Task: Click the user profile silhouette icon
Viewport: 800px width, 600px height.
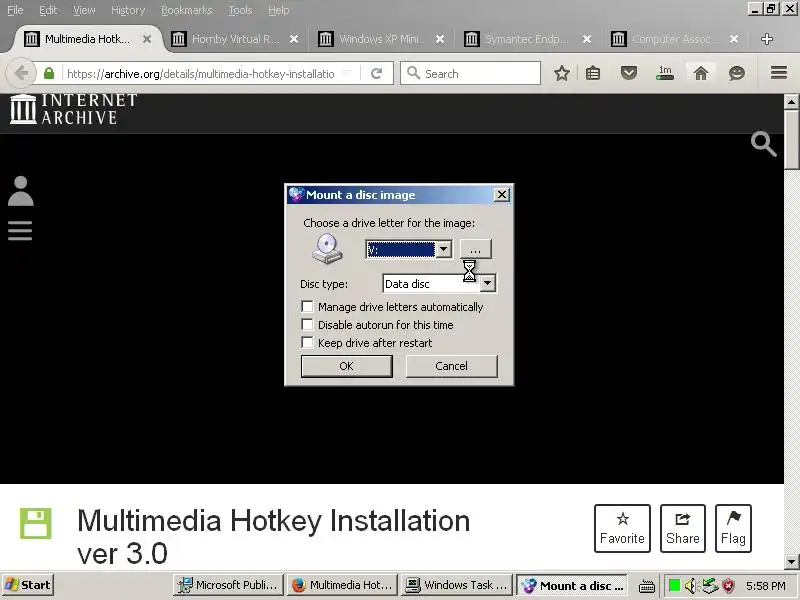Action: click(20, 191)
